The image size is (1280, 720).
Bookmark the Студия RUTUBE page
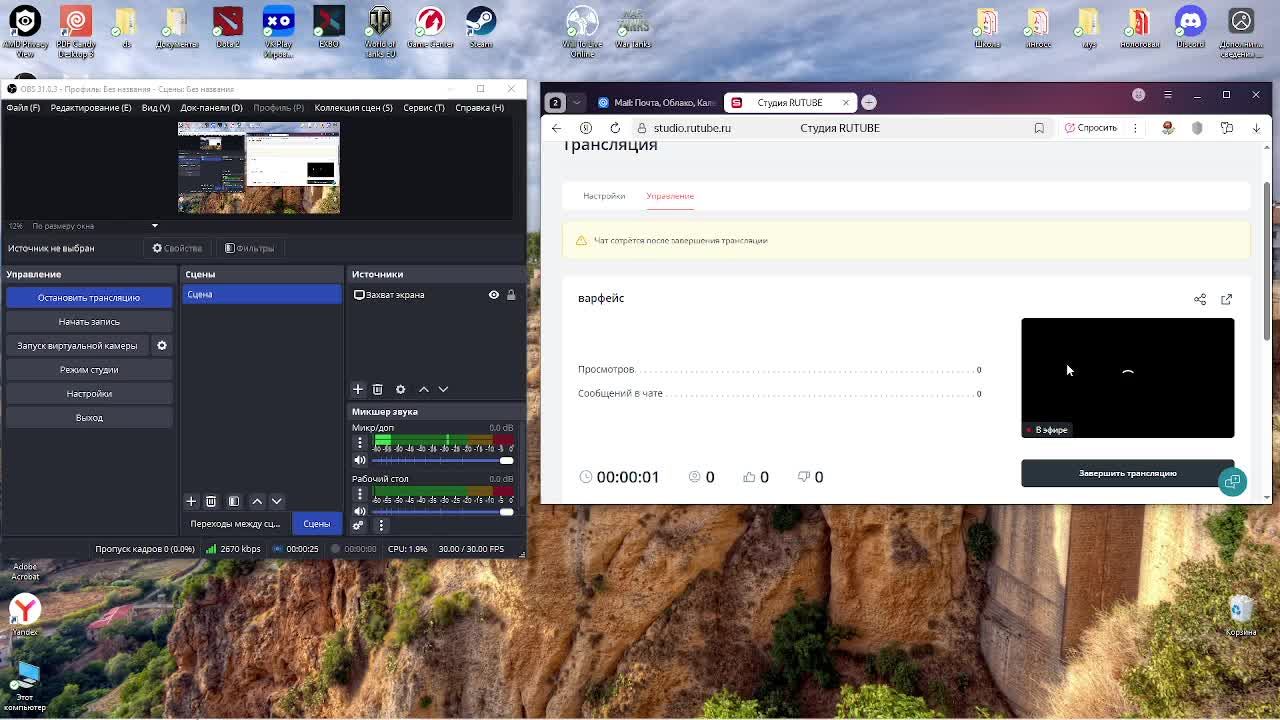(x=1039, y=128)
